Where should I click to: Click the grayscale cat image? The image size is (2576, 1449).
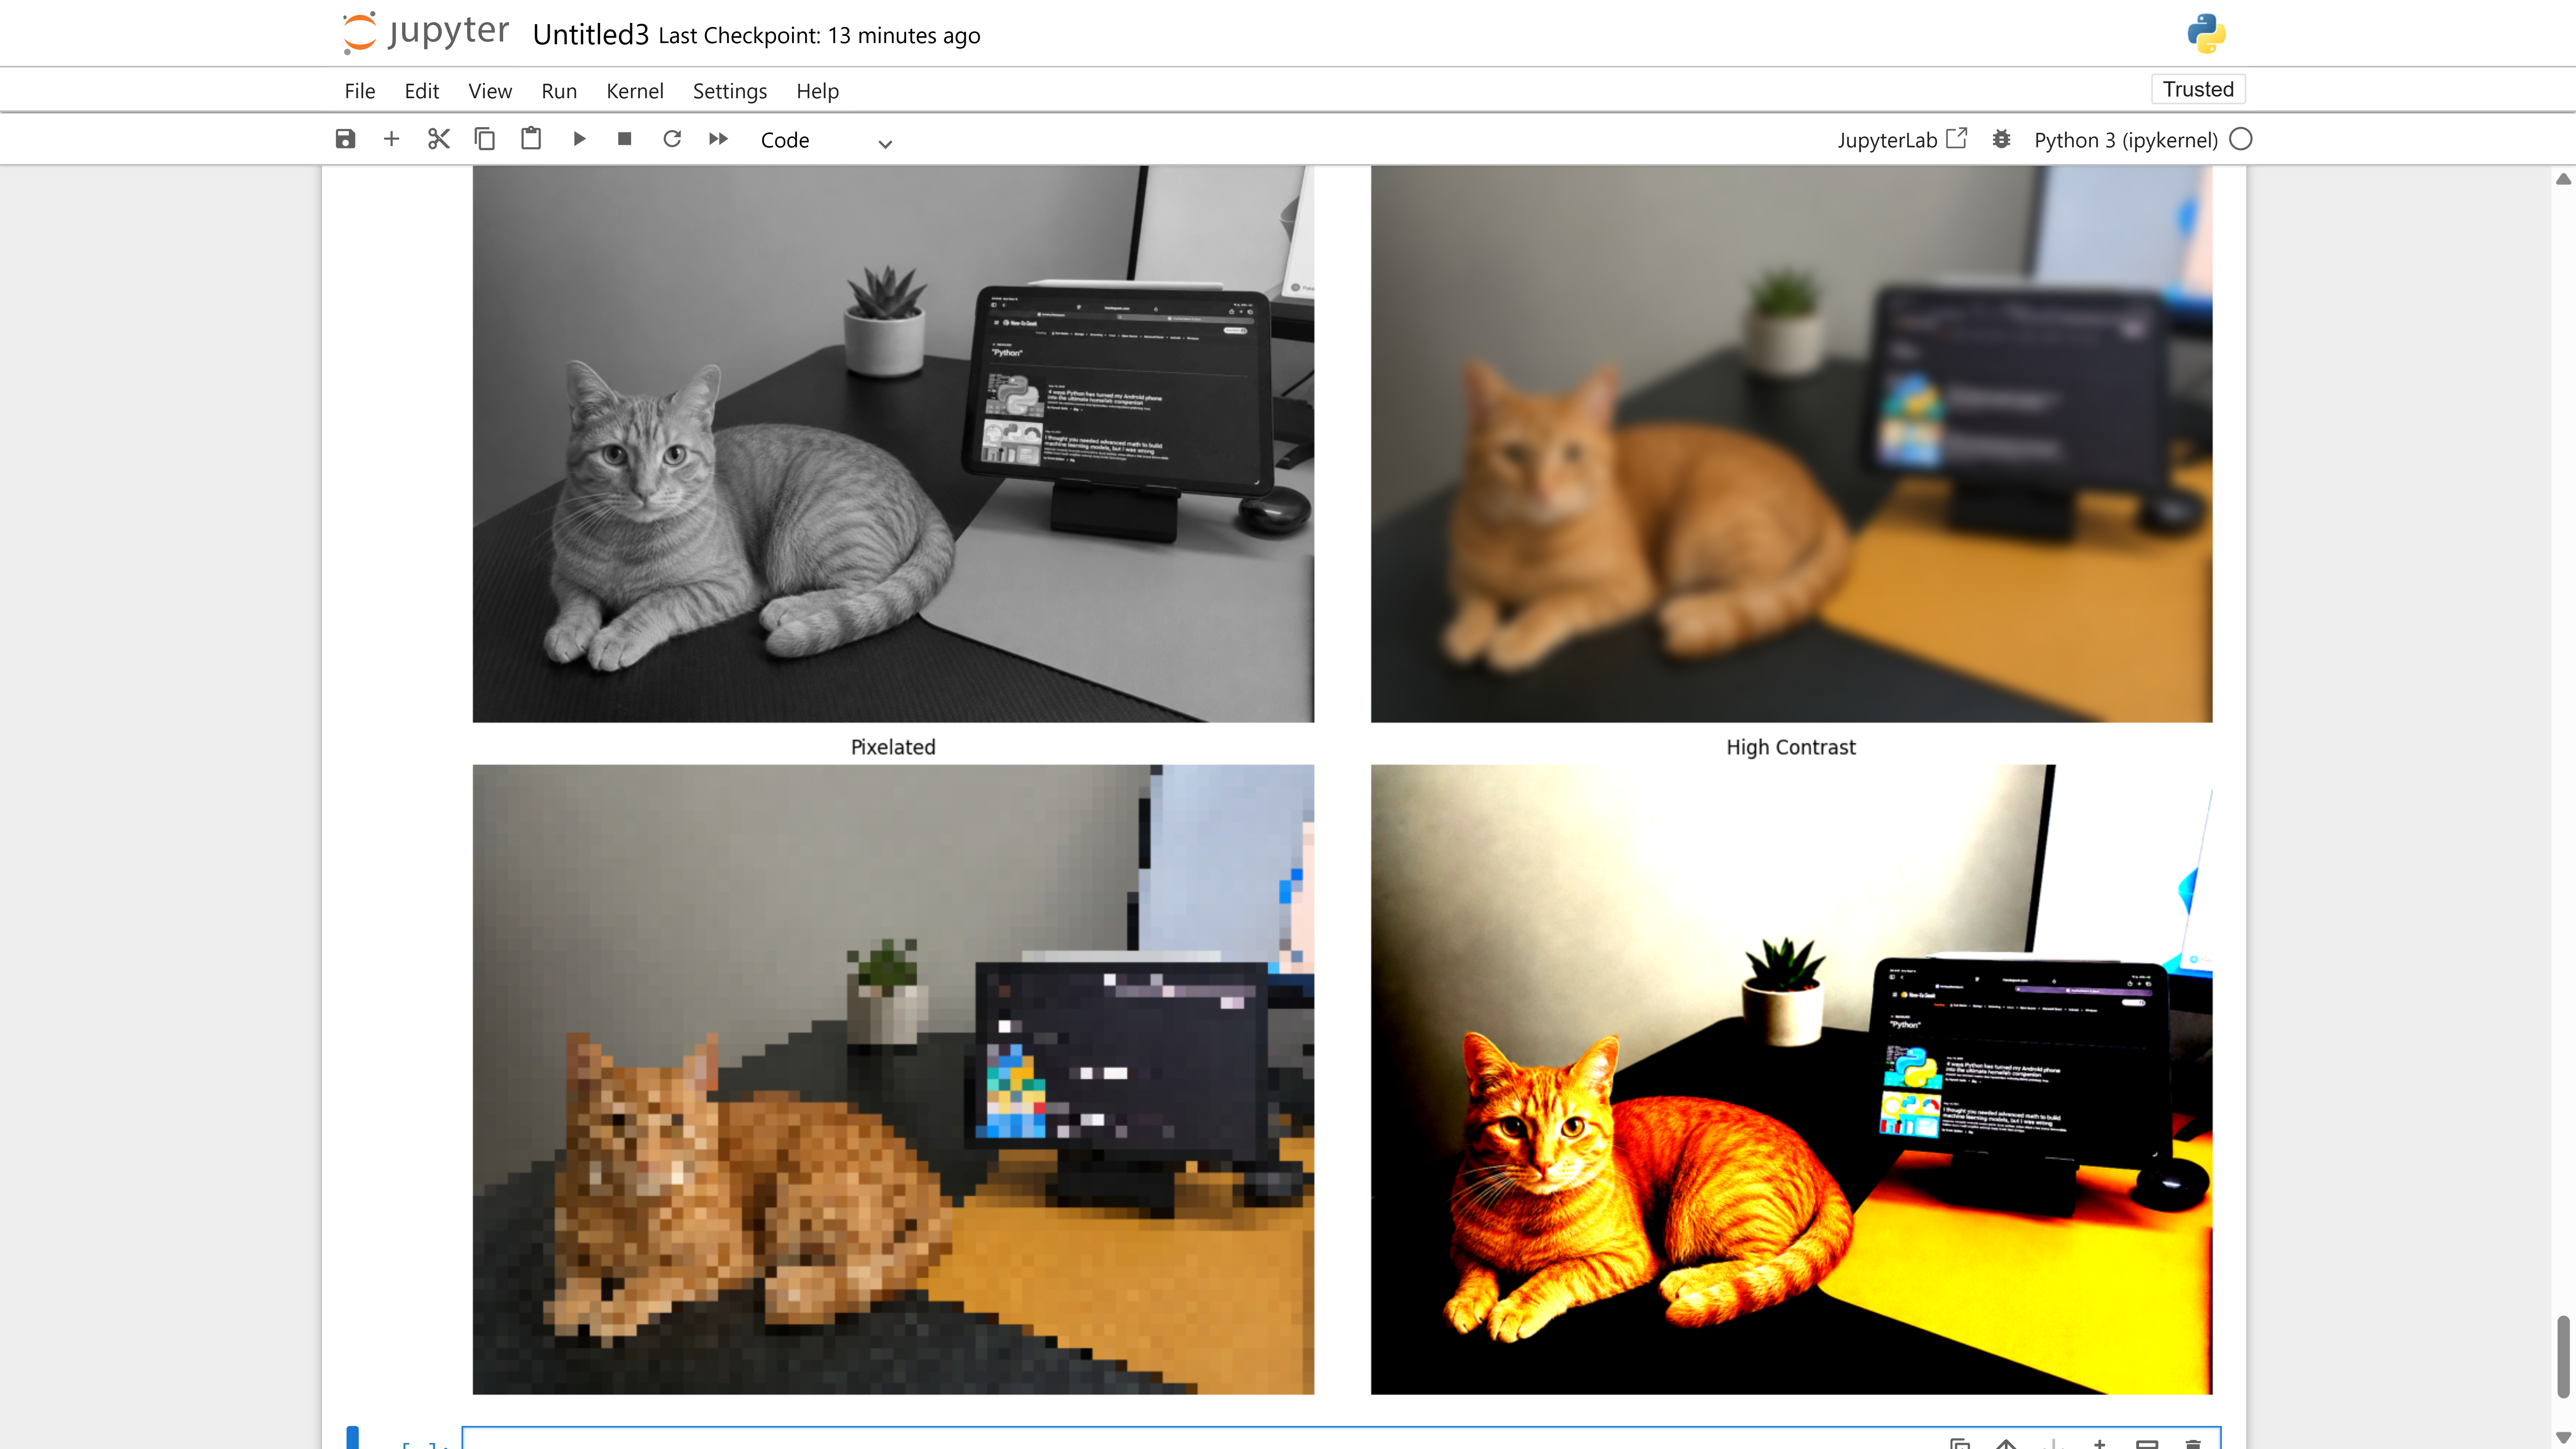tap(893, 444)
